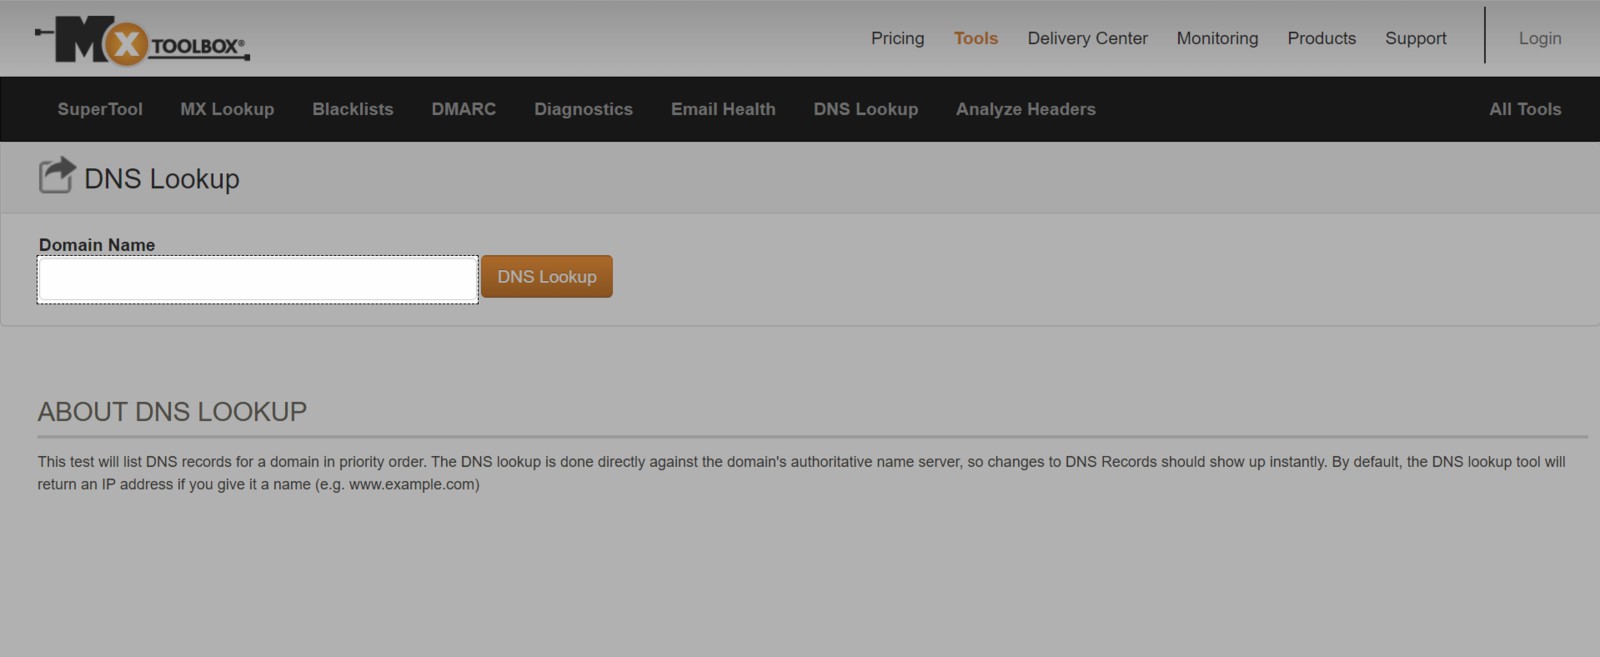Focus the Domain Name input field
The height and width of the screenshot is (657, 1600).
tap(258, 280)
